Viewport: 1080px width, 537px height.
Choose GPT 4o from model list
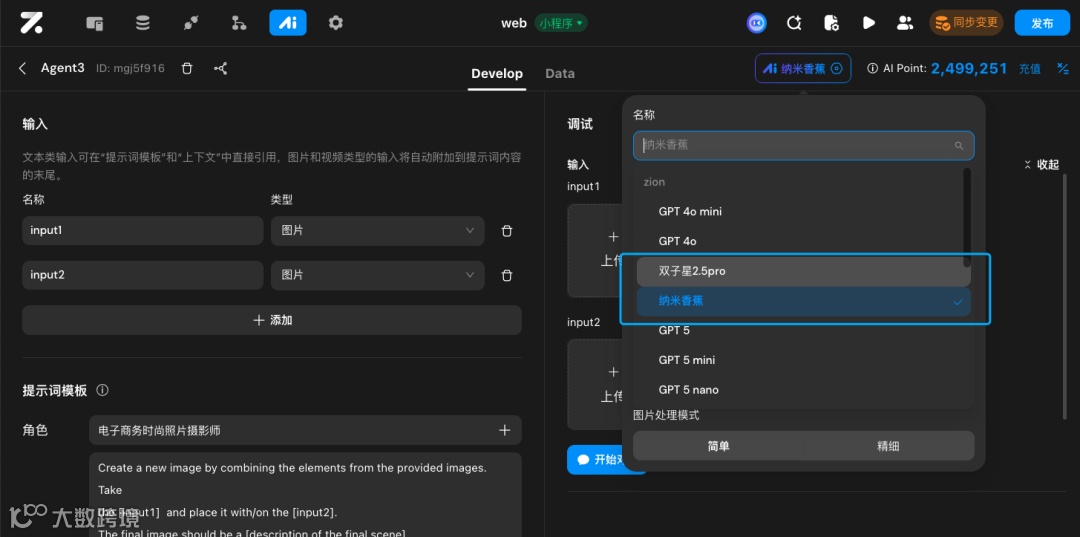[802, 241]
